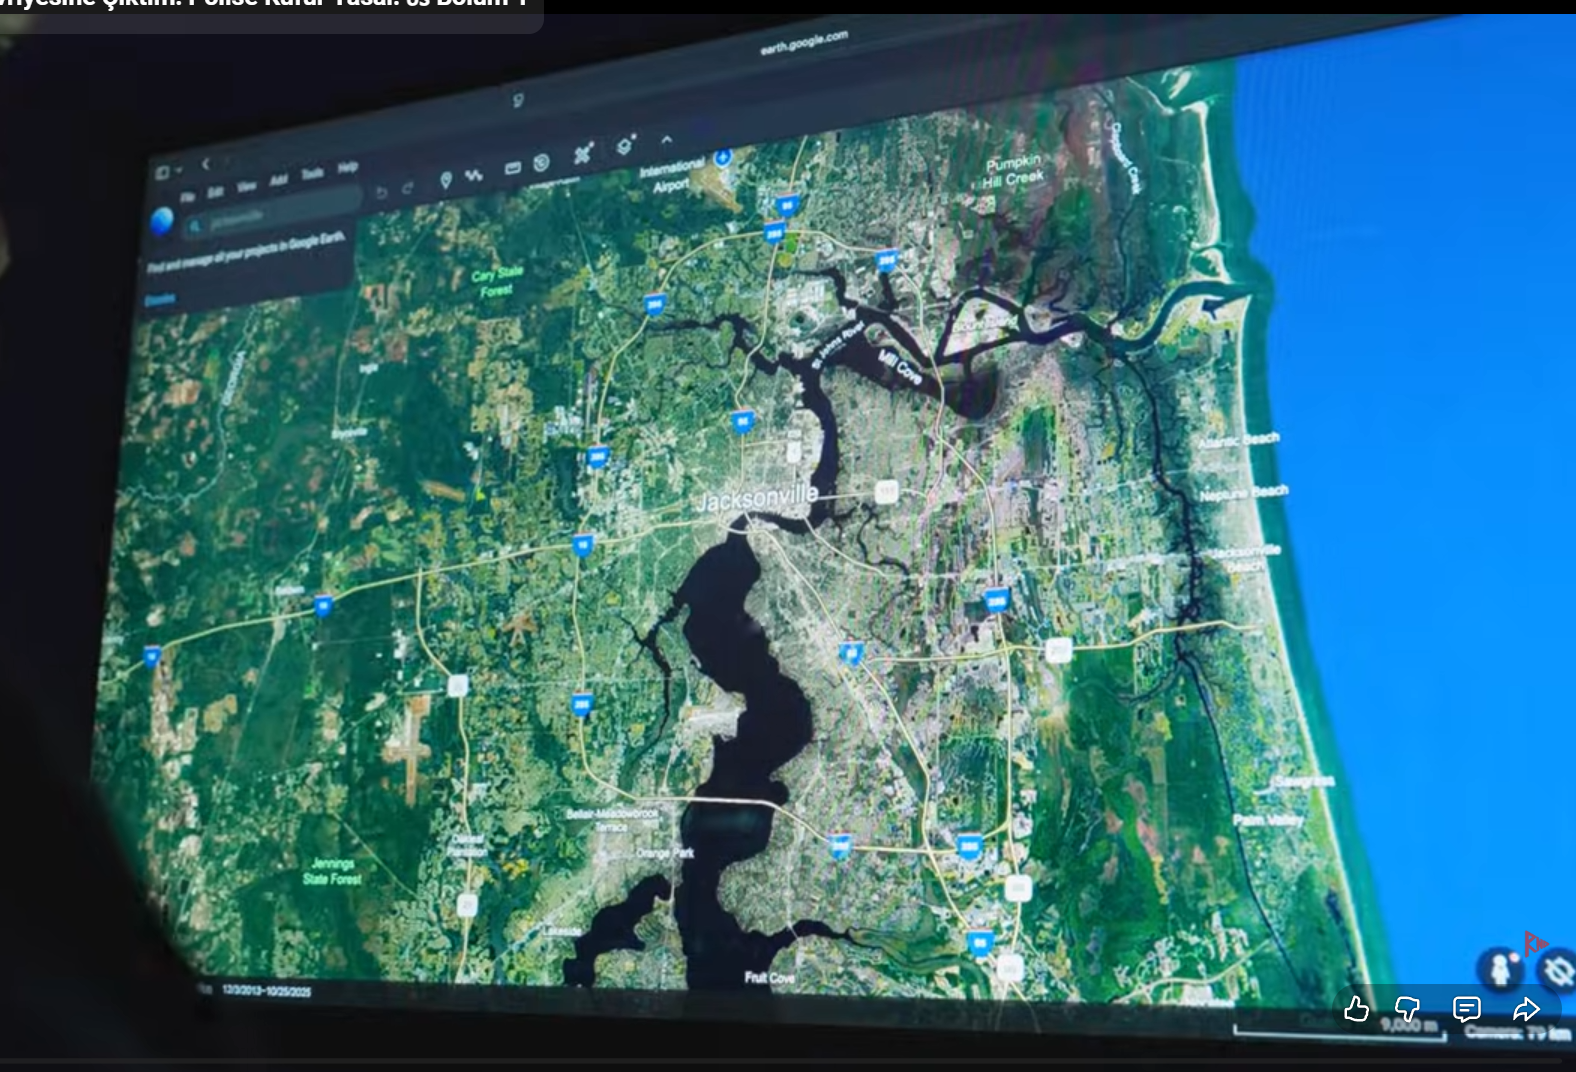Like the video with thumbs-up
Viewport: 1576px width, 1072px height.
click(1356, 1009)
